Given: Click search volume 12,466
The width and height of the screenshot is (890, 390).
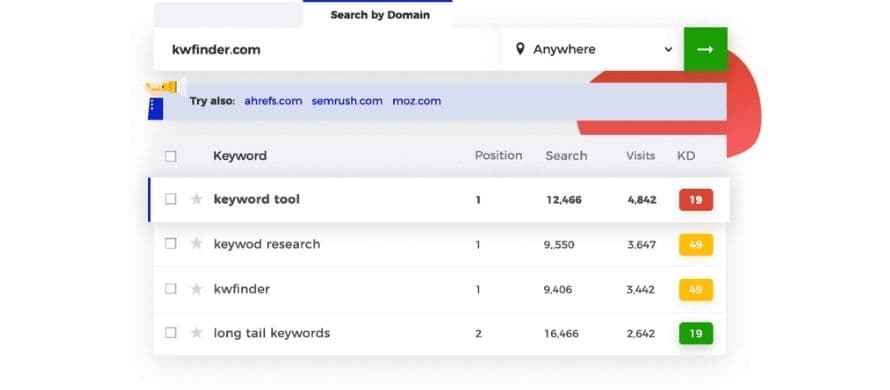Looking at the screenshot, I should pos(564,200).
